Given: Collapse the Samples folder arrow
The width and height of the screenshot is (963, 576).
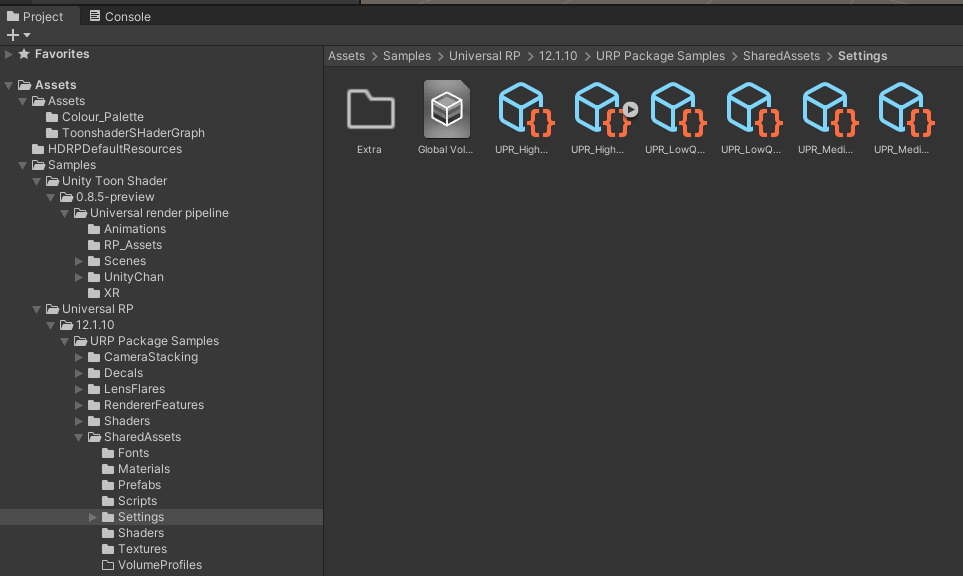Looking at the screenshot, I should 23,165.
